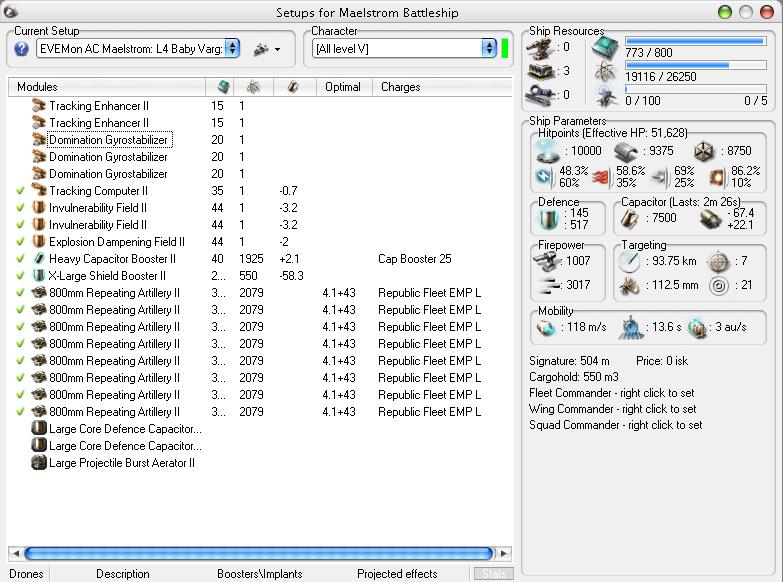Toggle the Explosion Dampening Field II checkmark
Viewport: 783px width, 582px height.
click(20, 242)
